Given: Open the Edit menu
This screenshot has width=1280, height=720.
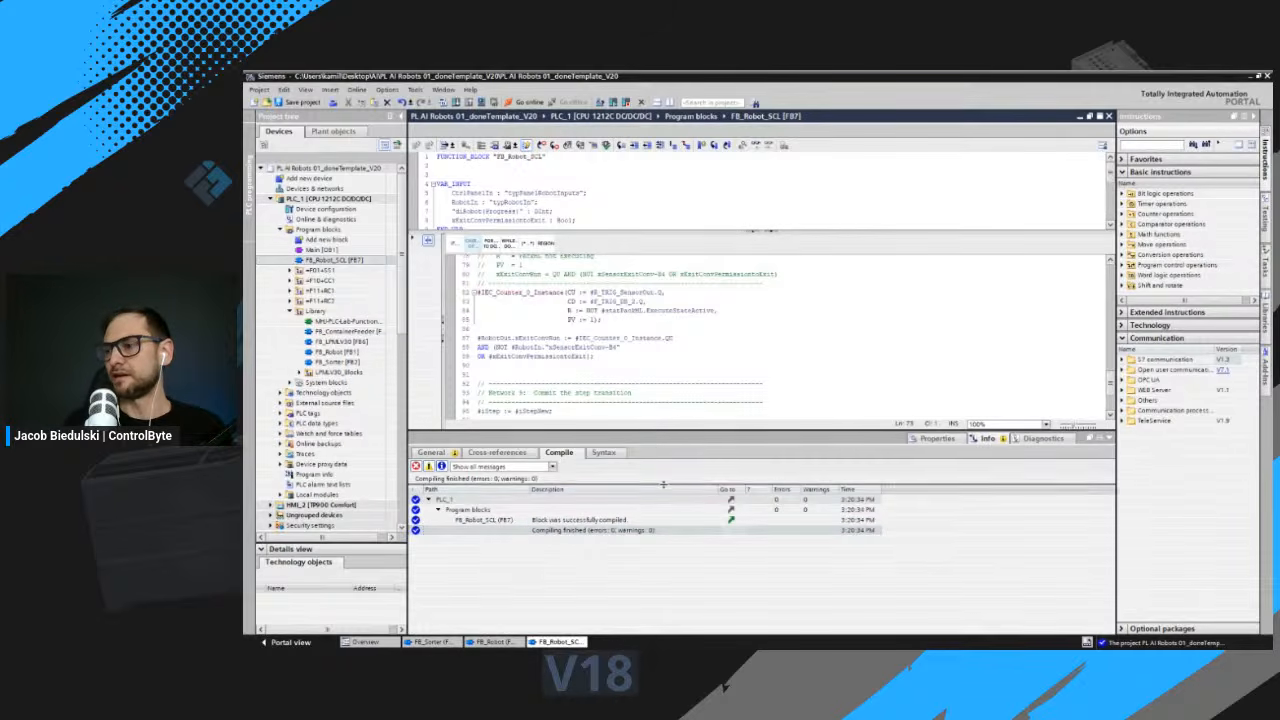Looking at the screenshot, I should (x=284, y=90).
